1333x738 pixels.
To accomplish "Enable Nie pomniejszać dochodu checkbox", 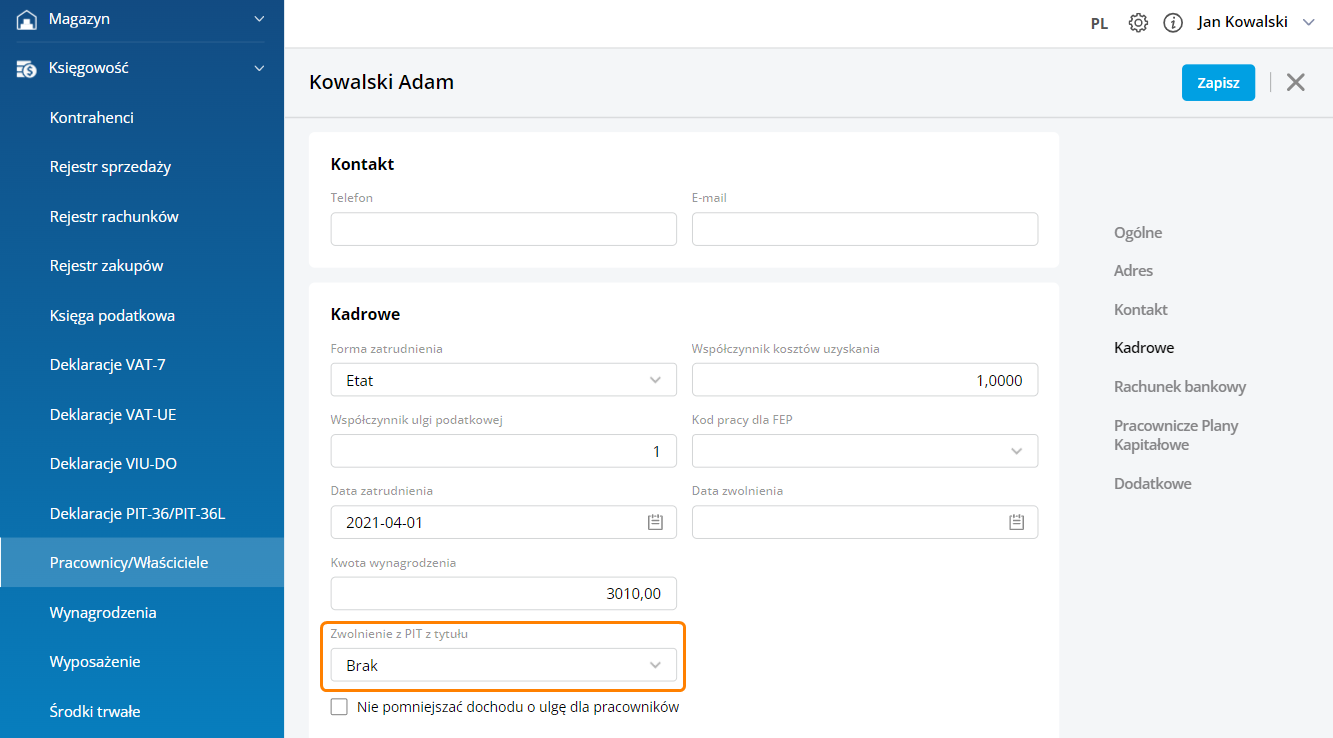I will click(339, 707).
